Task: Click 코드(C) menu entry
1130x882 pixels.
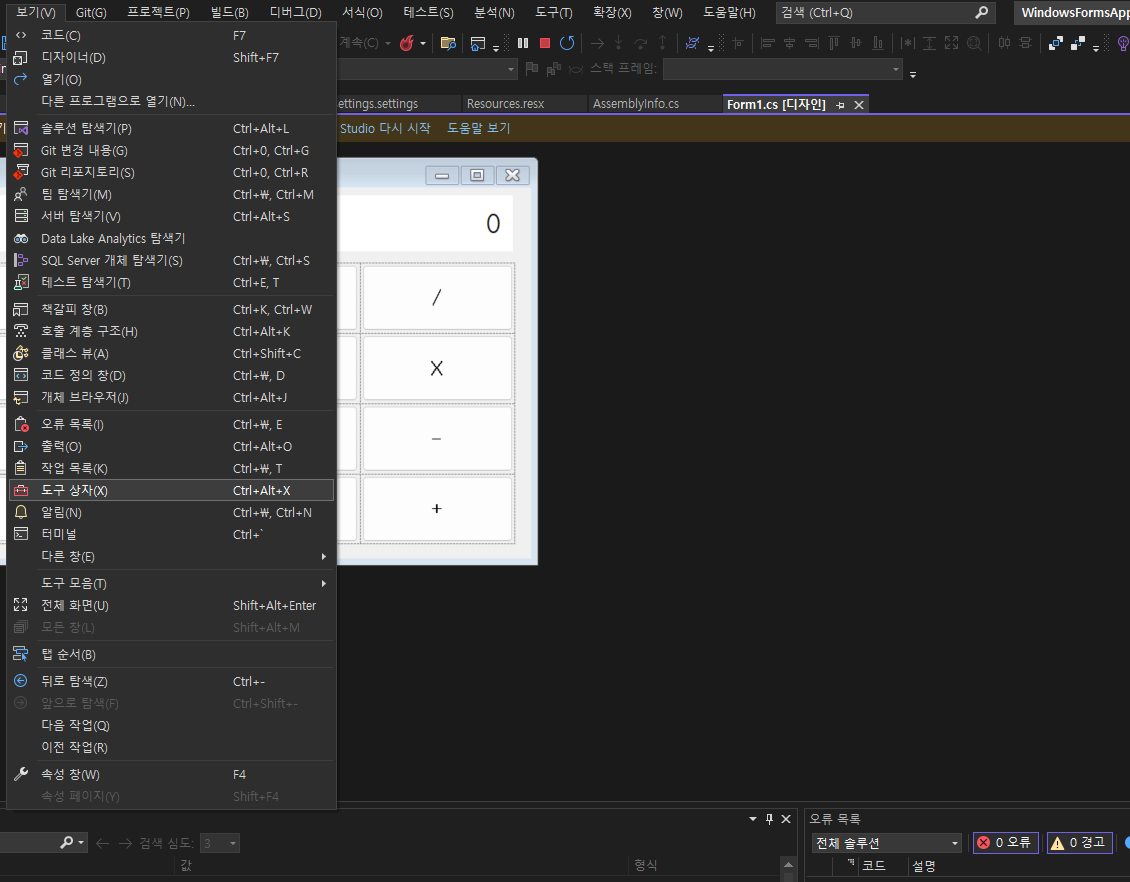Action: [x=171, y=35]
